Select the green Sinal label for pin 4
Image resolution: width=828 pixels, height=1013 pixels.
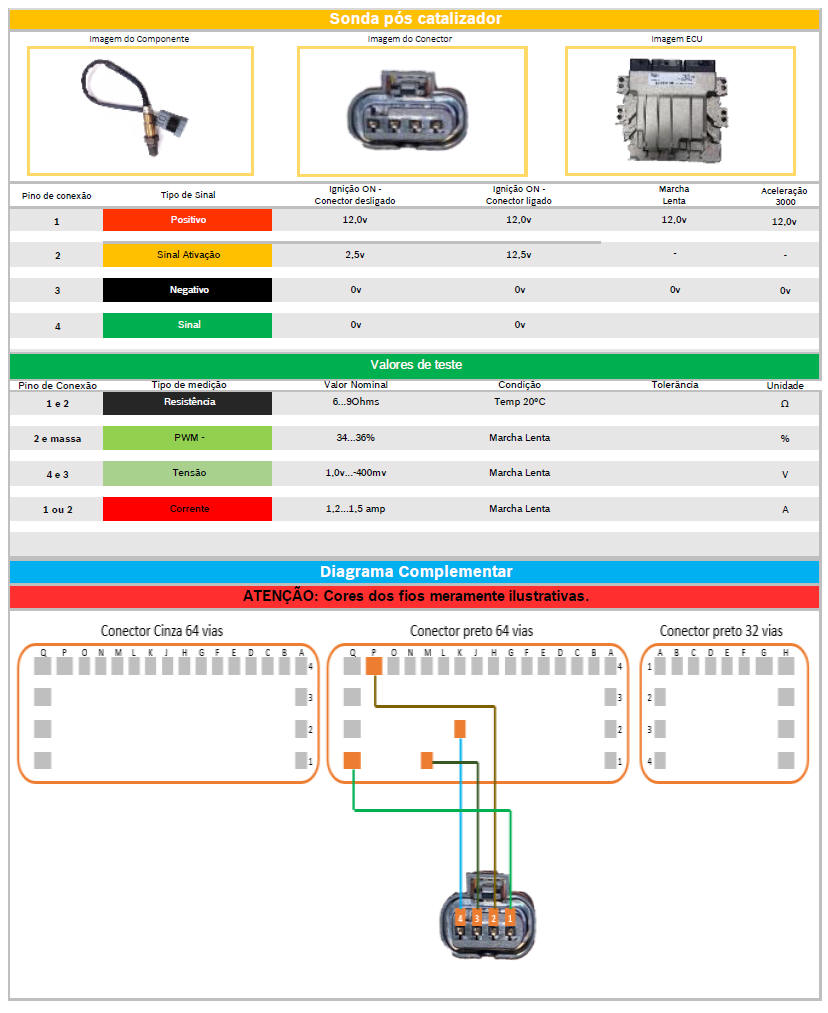[187, 325]
